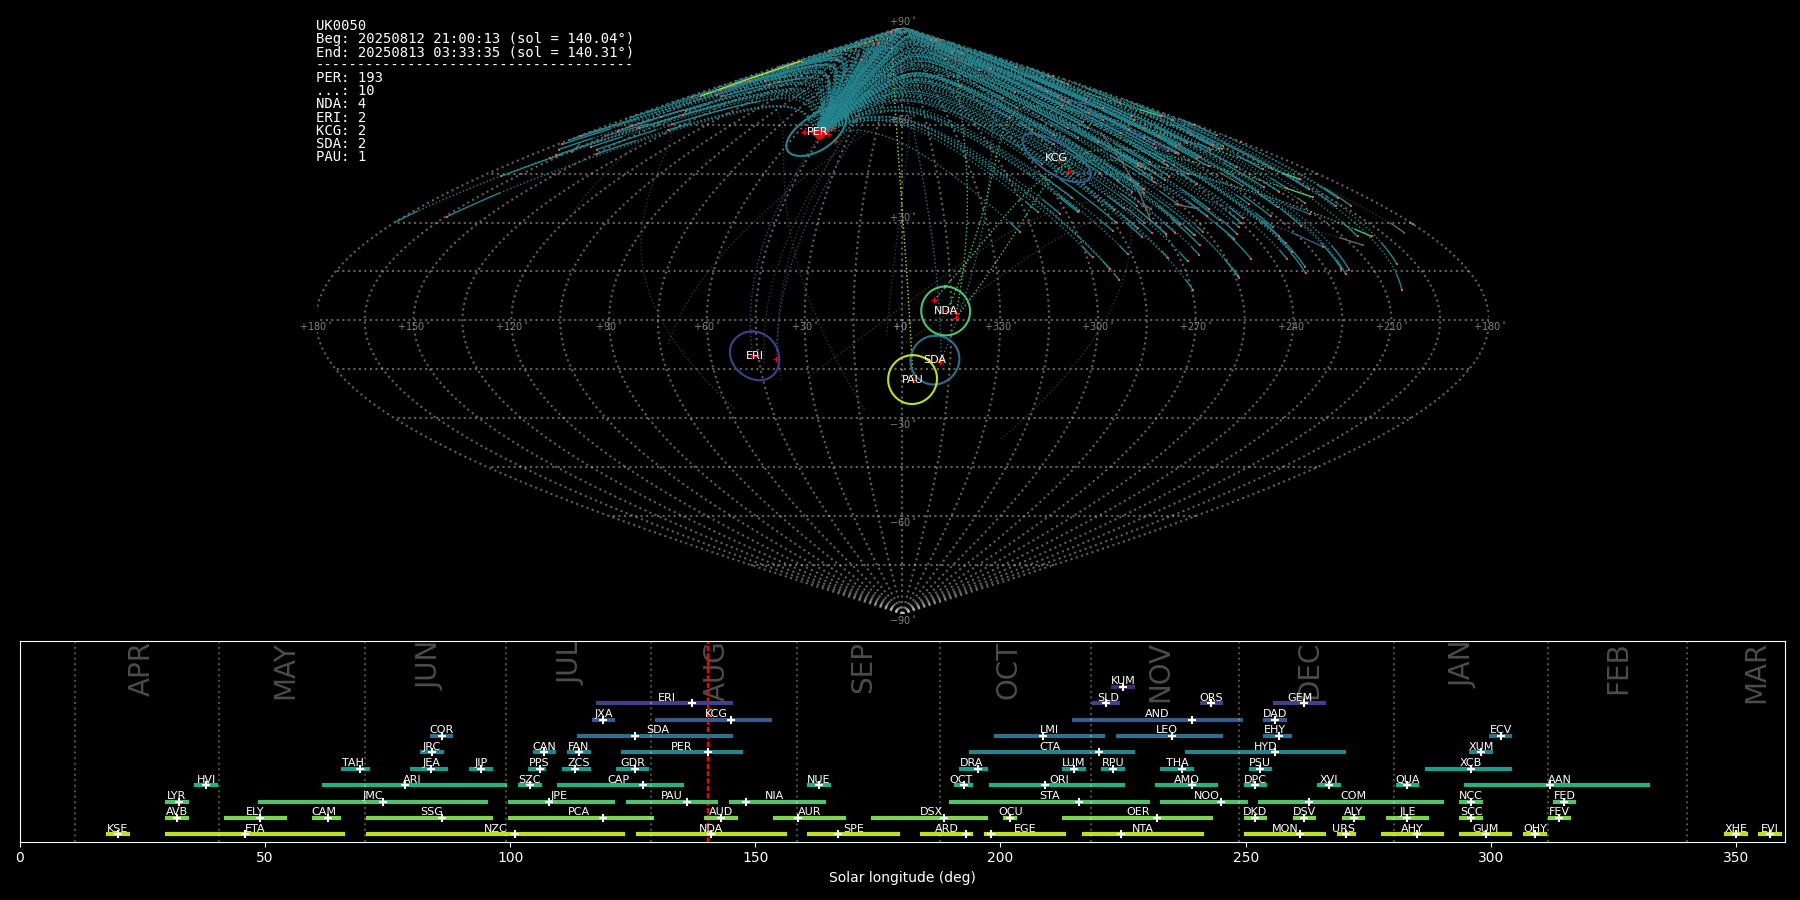Click the PER label in the timeline
1800x900 pixels.
pyautogui.click(x=681, y=747)
